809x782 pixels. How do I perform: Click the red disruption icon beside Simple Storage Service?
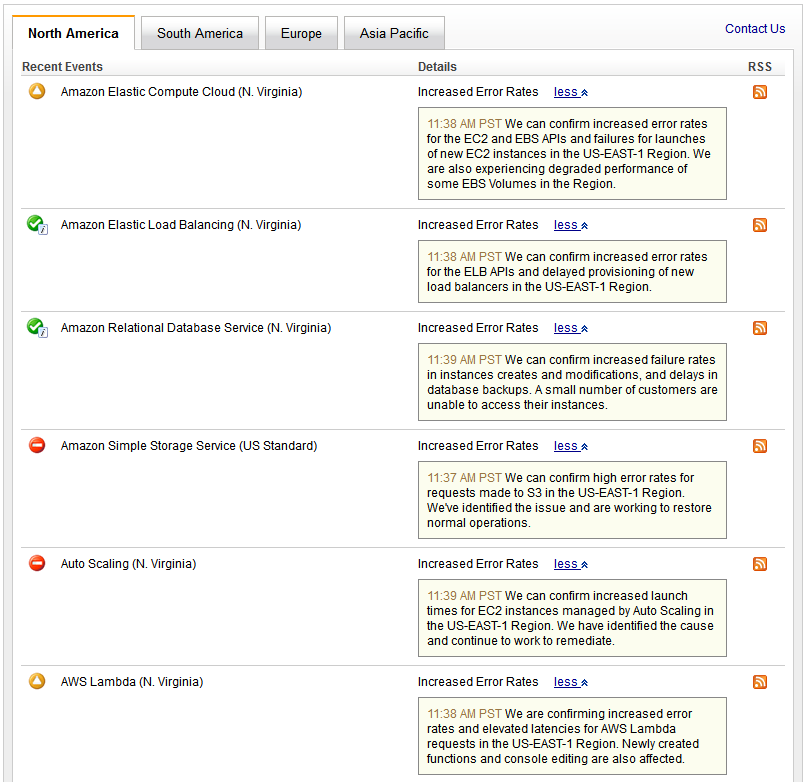click(x=37, y=446)
